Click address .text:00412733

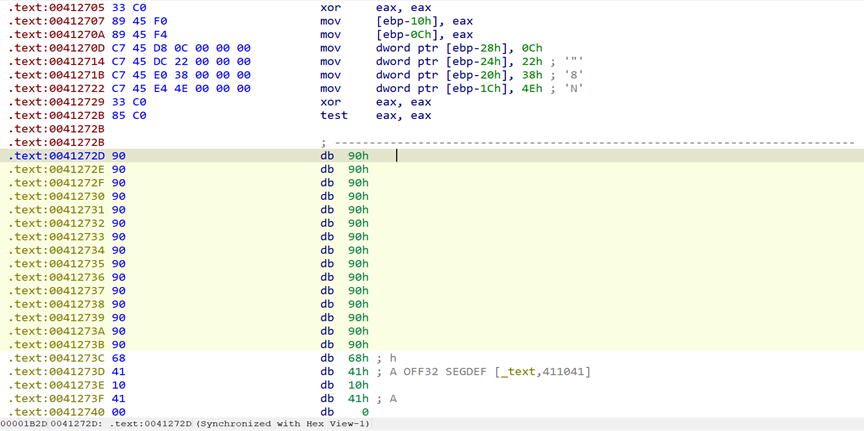coord(58,236)
